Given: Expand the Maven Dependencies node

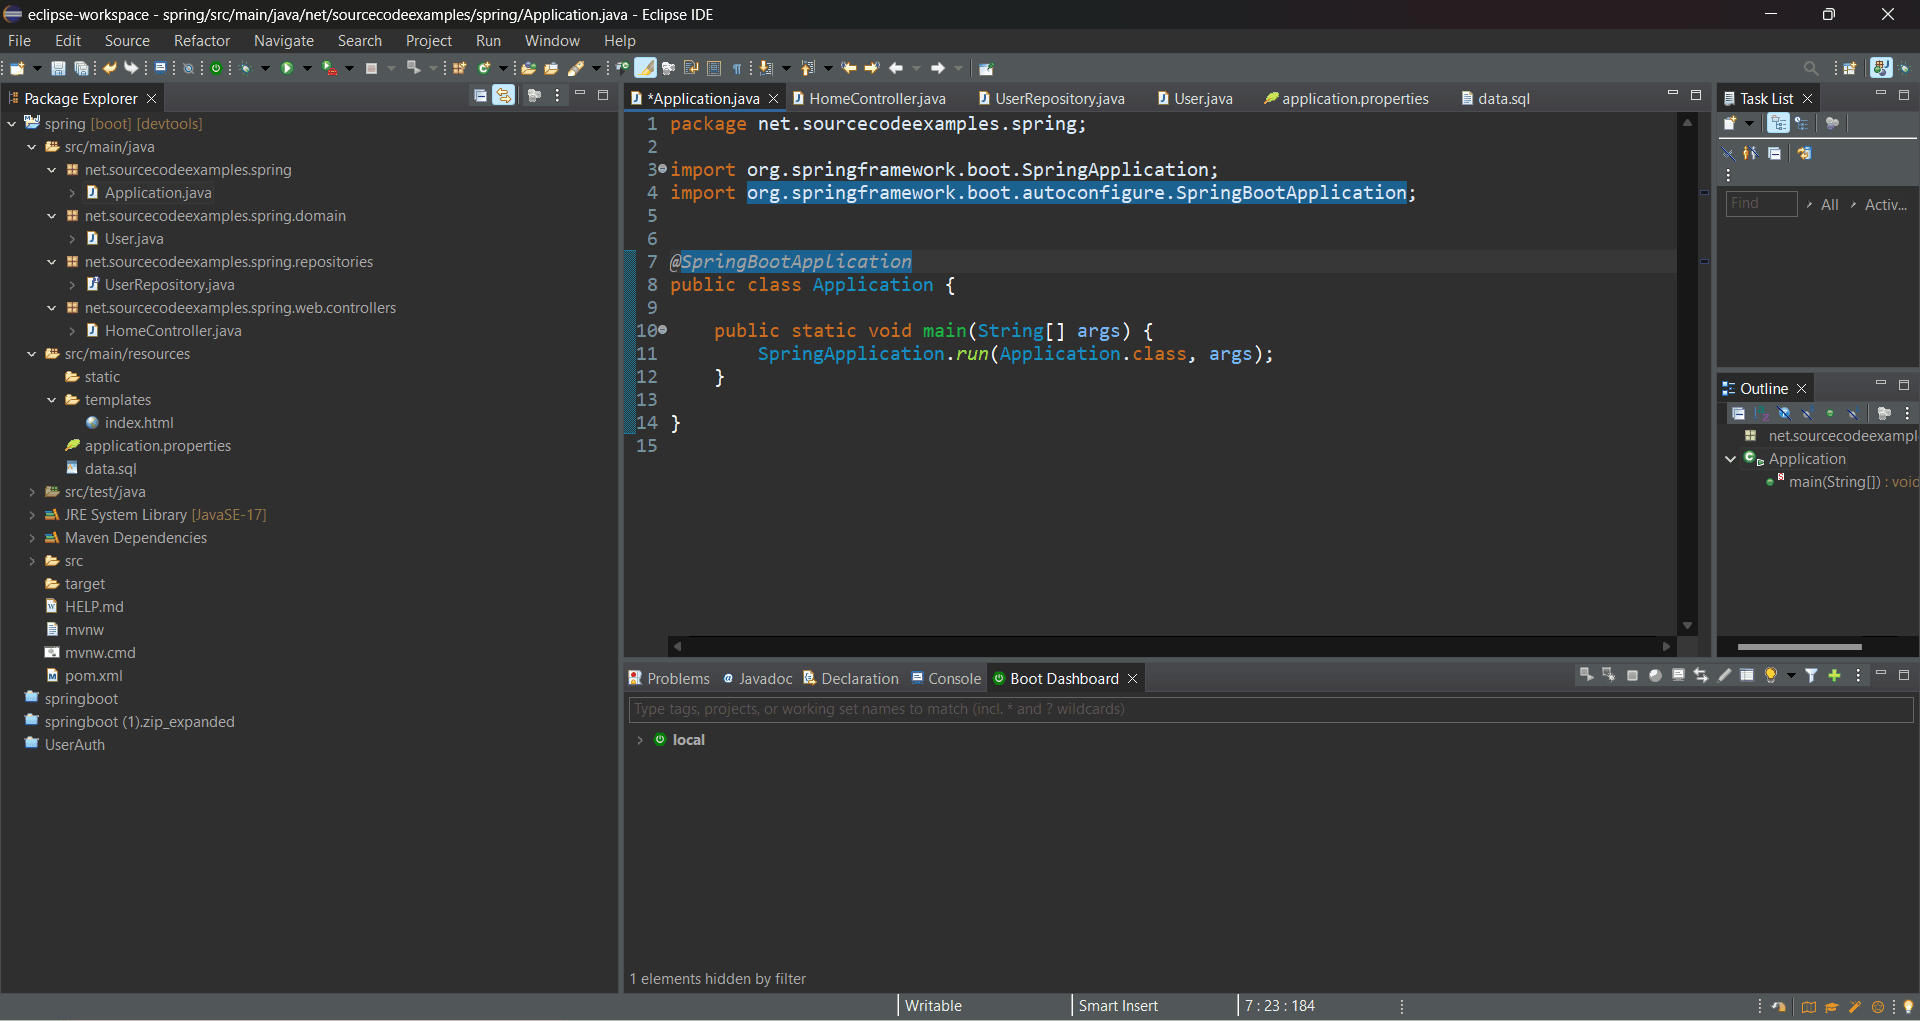Looking at the screenshot, I should pos(32,538).
